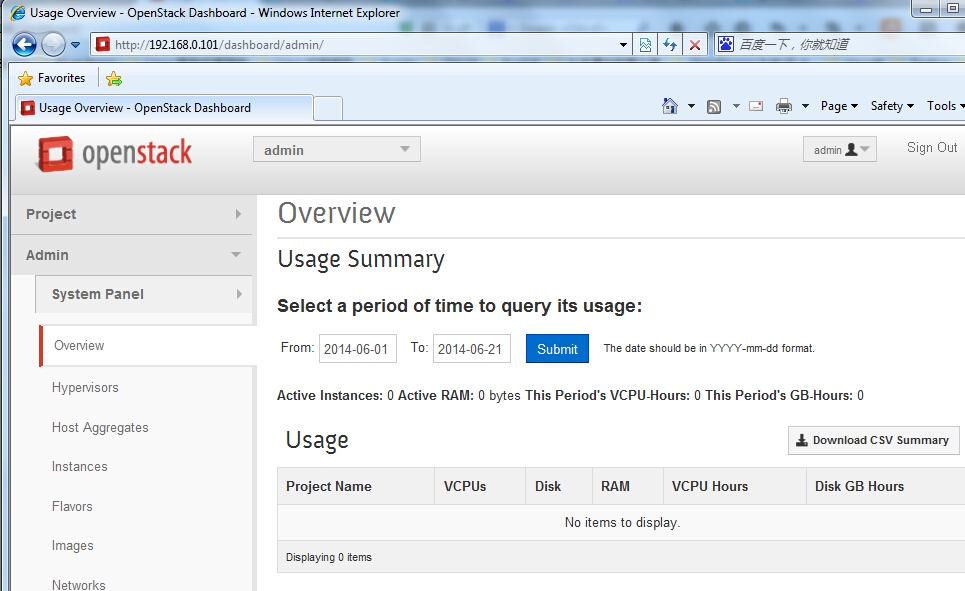Open the Networks sidebar link

[x=78, y=585]
